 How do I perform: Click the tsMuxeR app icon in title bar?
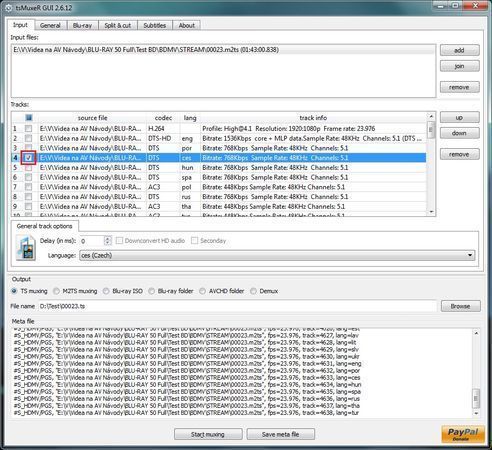click(9, 8)
